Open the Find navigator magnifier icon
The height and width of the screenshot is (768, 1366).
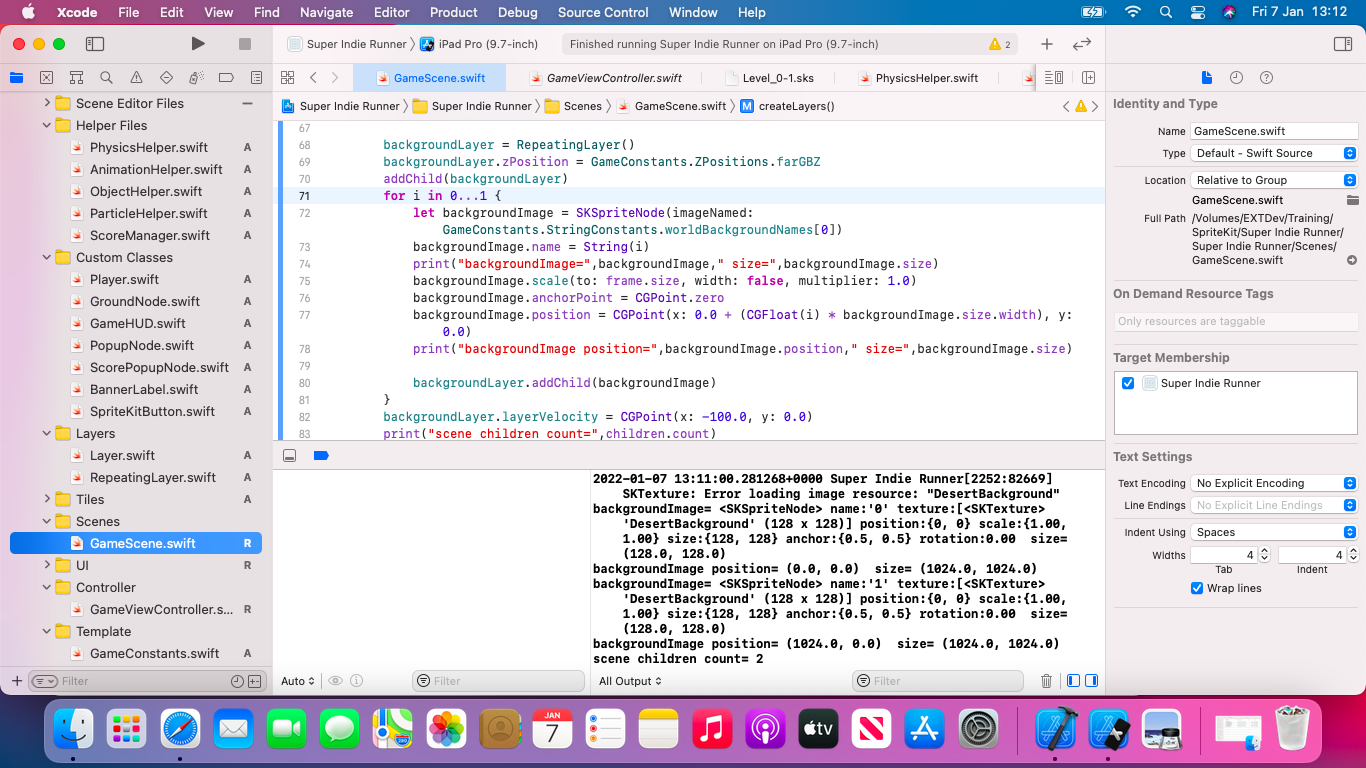pyautogui.click(x=106, y=78)
